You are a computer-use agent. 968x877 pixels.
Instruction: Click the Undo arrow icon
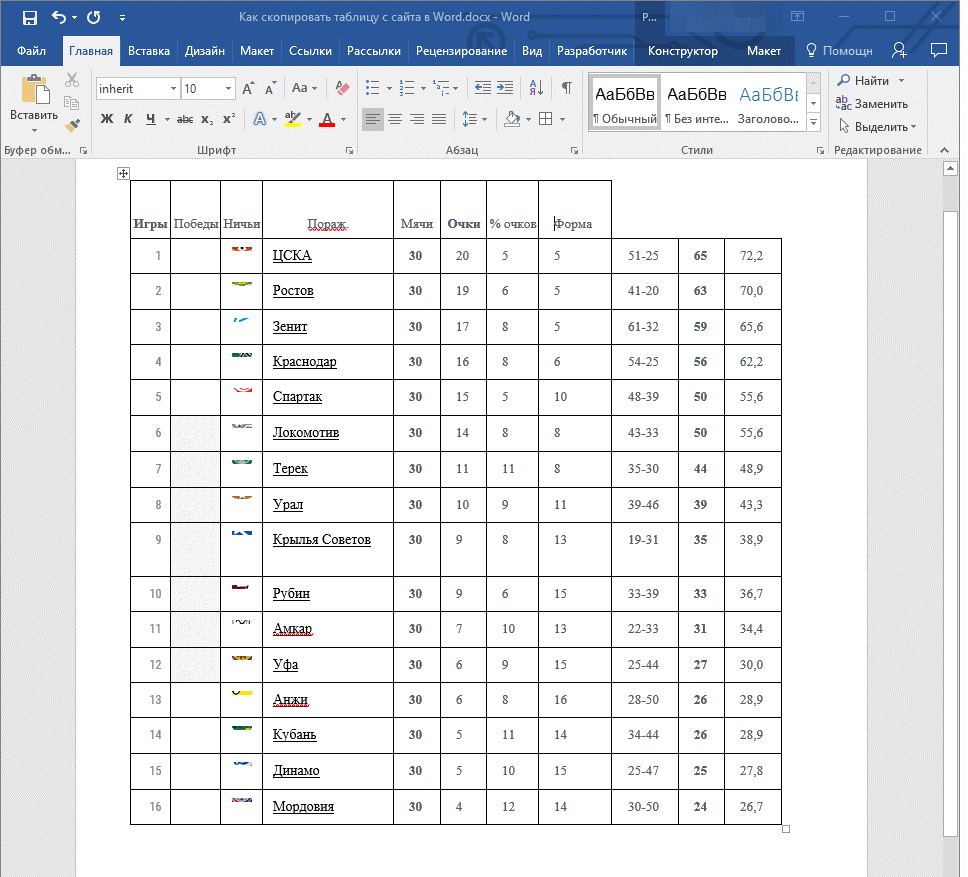point(59,17)
